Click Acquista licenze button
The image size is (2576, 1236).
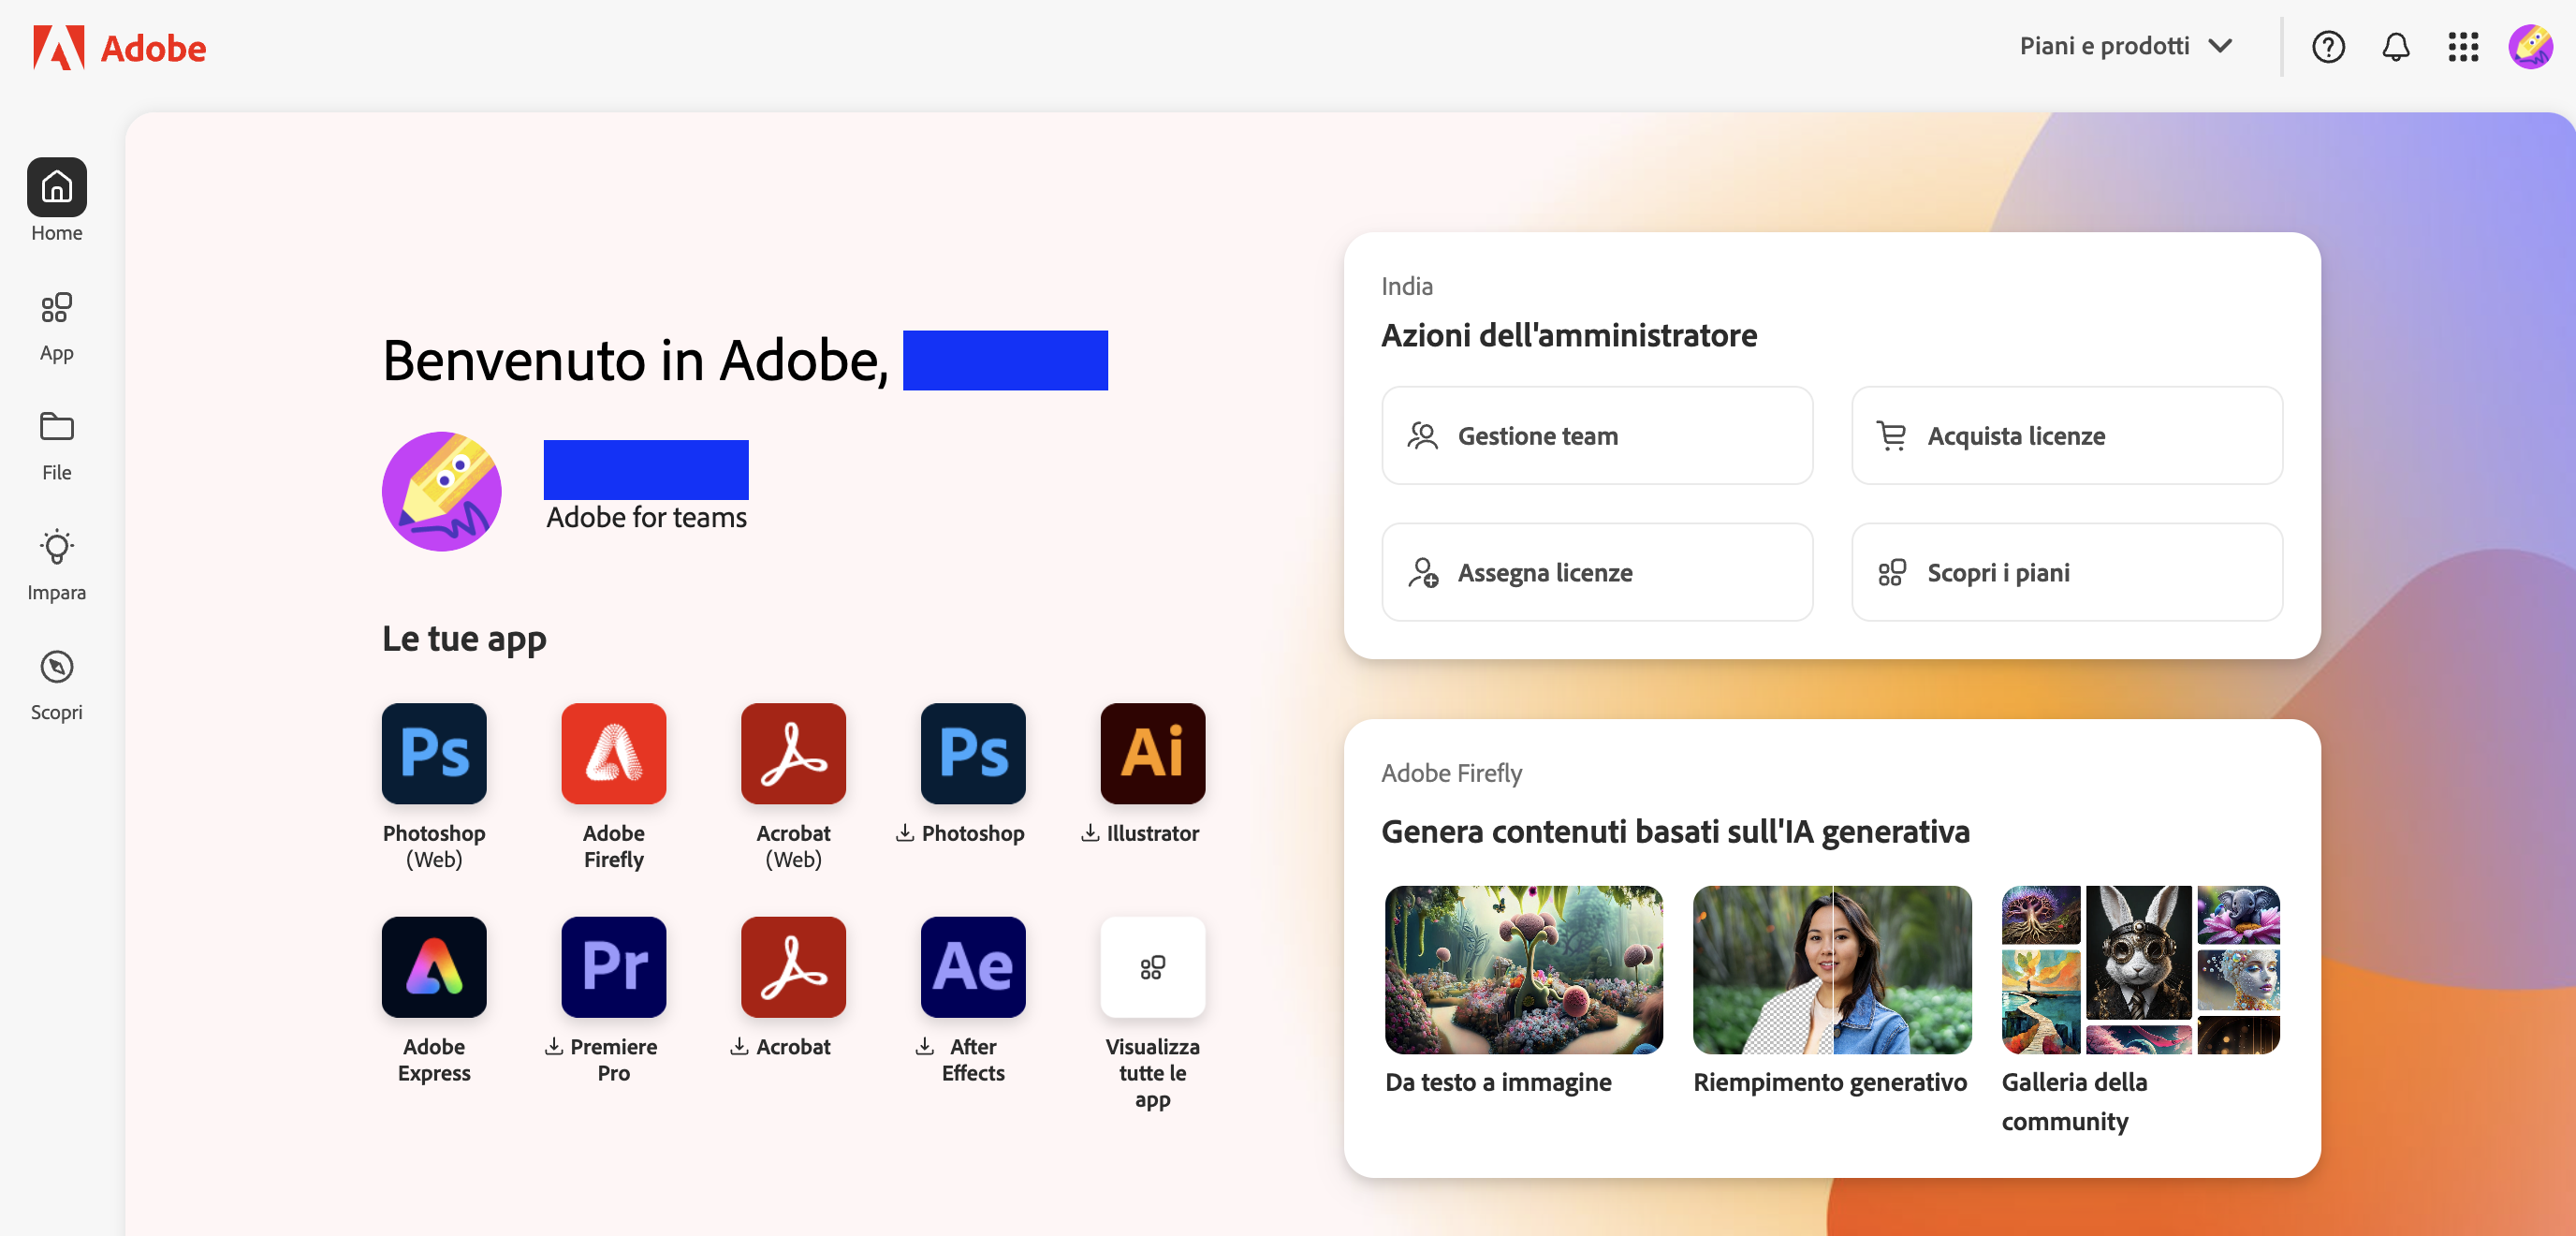pyautogui.click(x=2066, y=436)
